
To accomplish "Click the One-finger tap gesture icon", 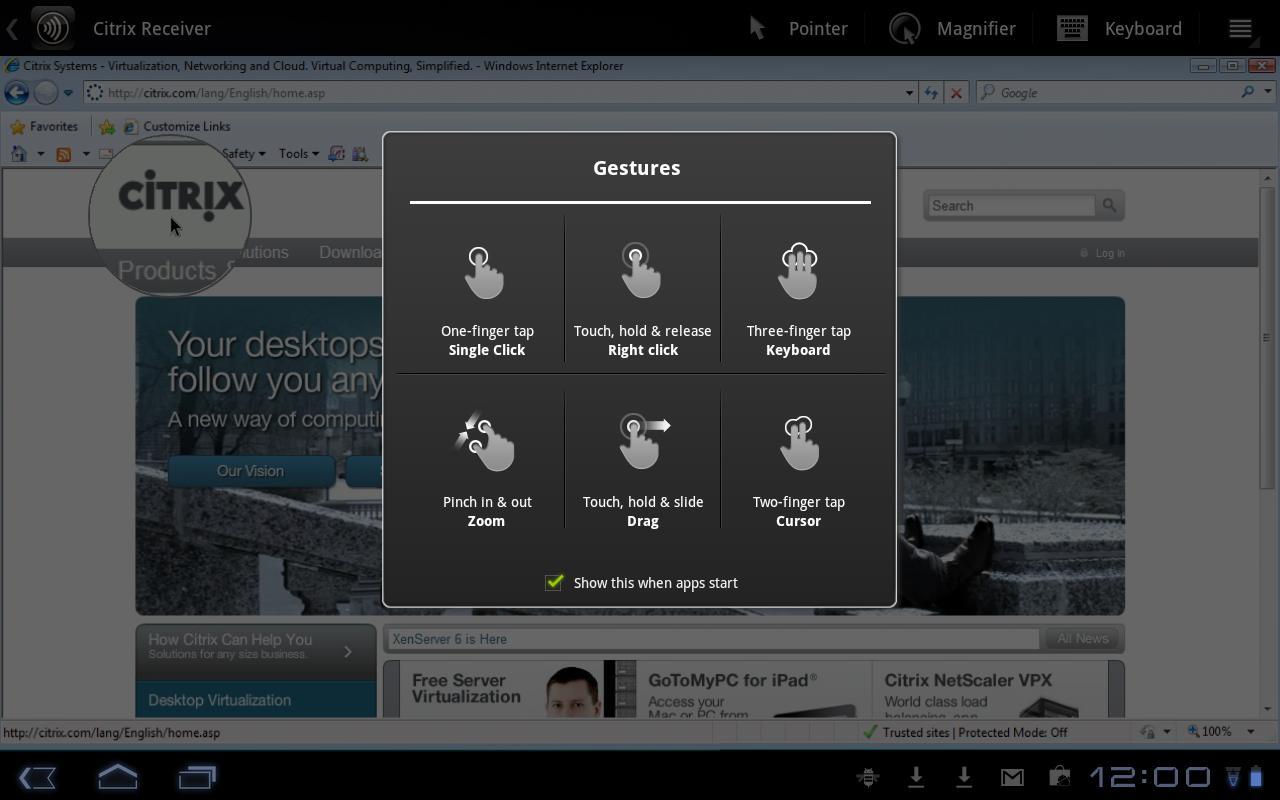I will [x=485, y=272].
